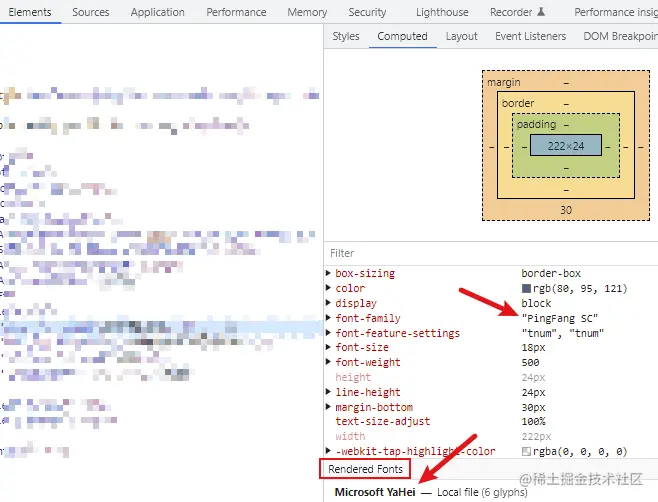Expand the font-feature-settings property
The width and height of the screenshot is (658, 502).
pyautogui.click(x=329, y=333)
